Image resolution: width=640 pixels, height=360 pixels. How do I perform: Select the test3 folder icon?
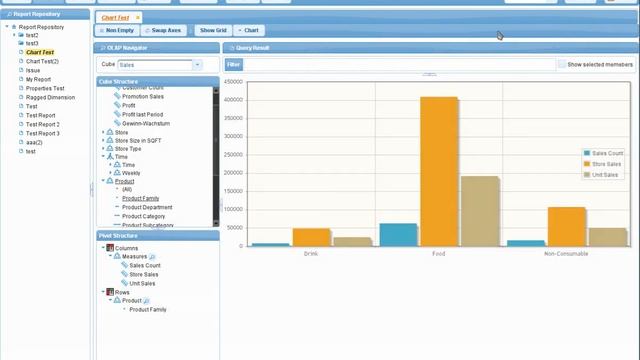(21, 43)
